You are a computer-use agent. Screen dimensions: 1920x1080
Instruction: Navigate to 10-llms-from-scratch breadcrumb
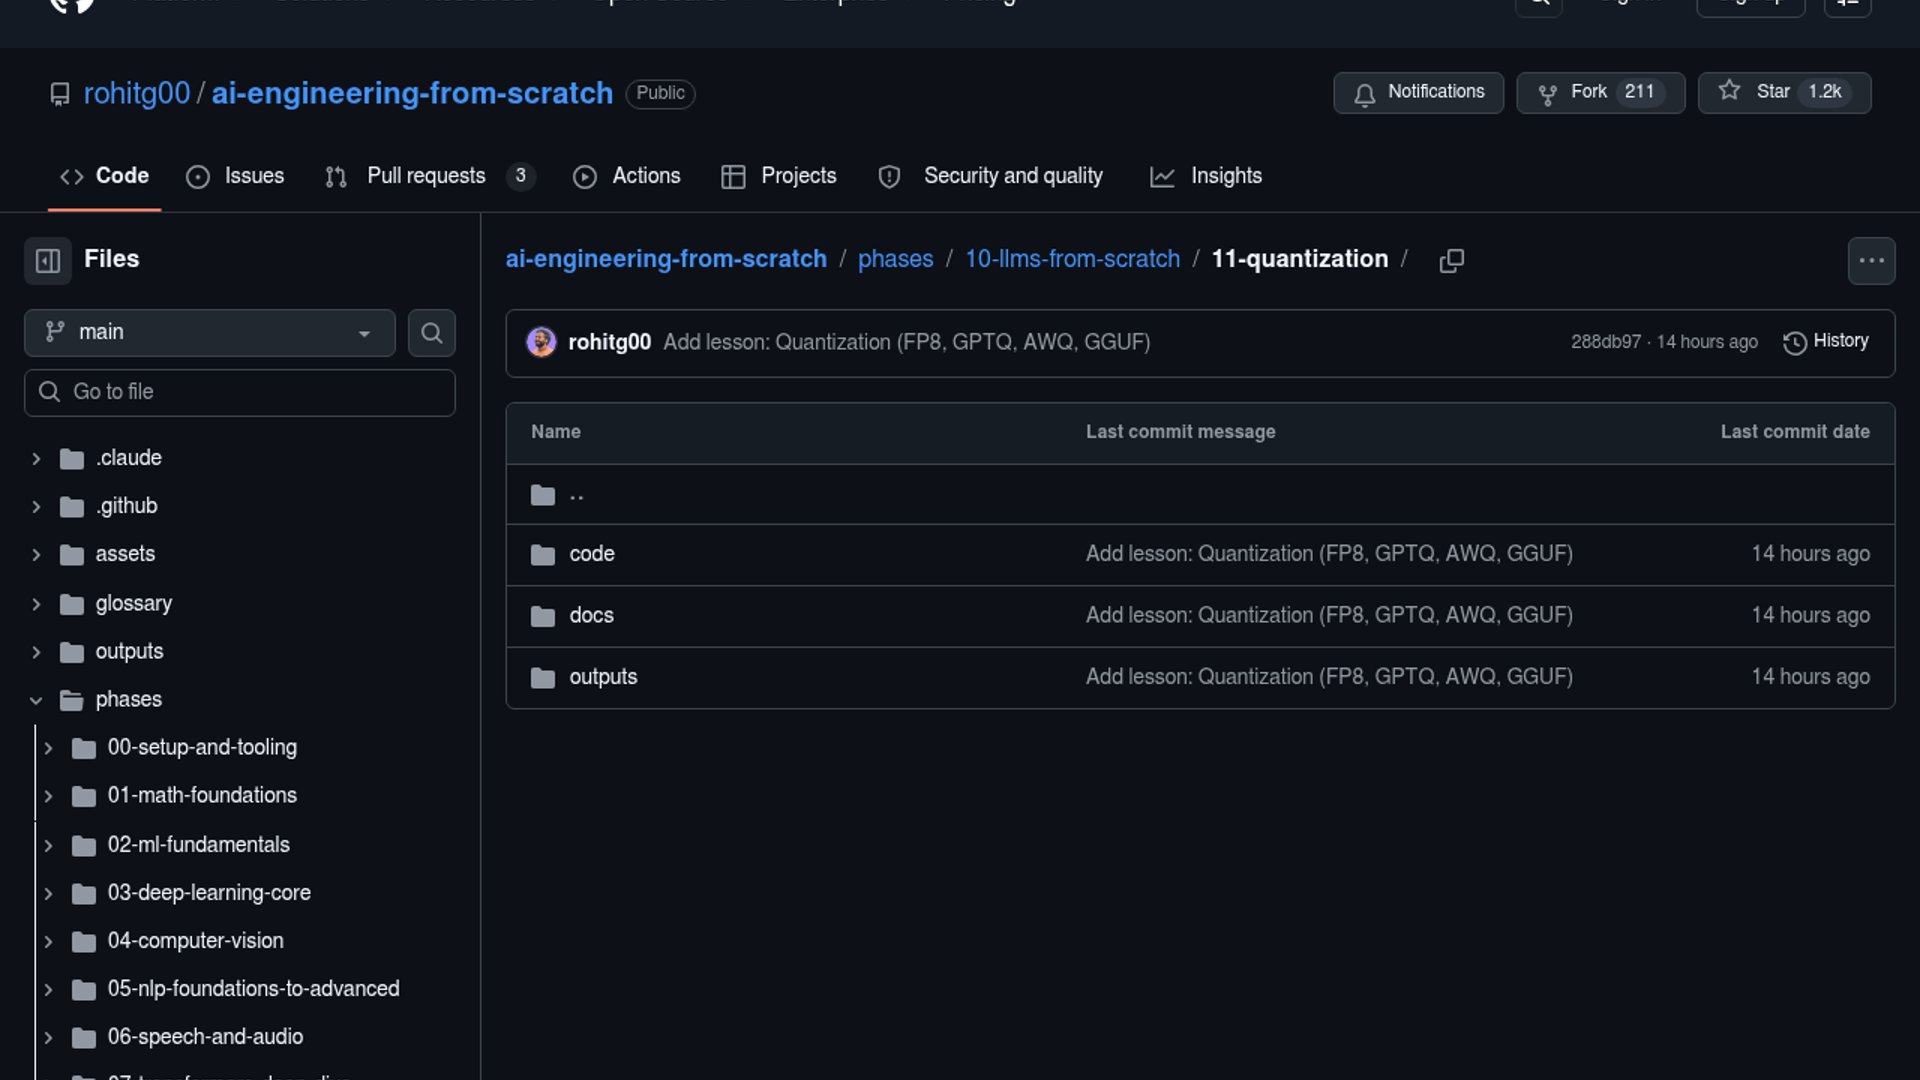point(1072,260)
